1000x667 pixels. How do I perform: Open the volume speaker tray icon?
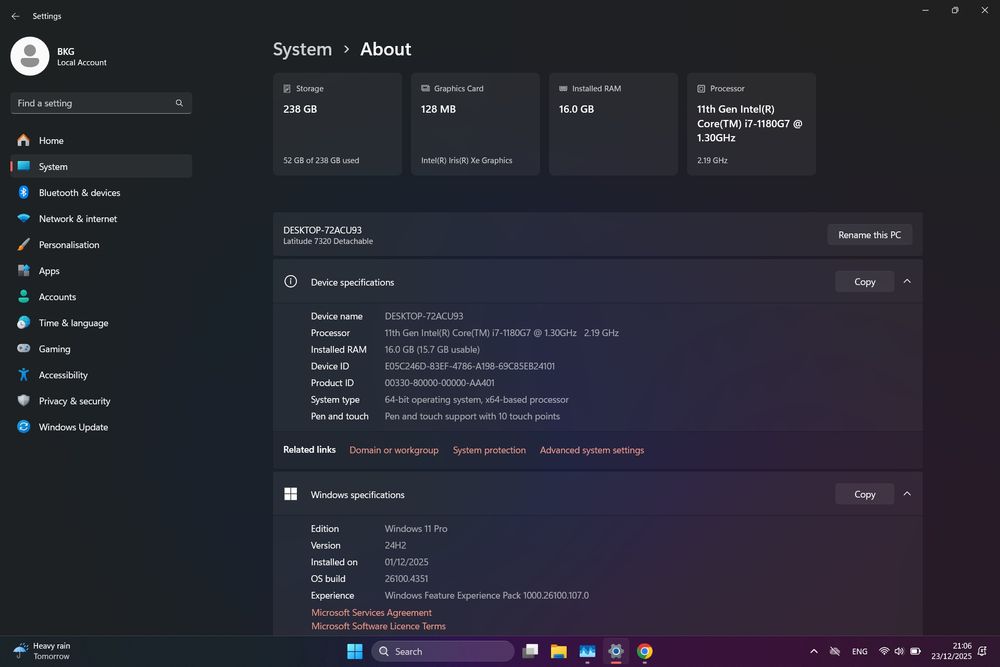[899, 651]
